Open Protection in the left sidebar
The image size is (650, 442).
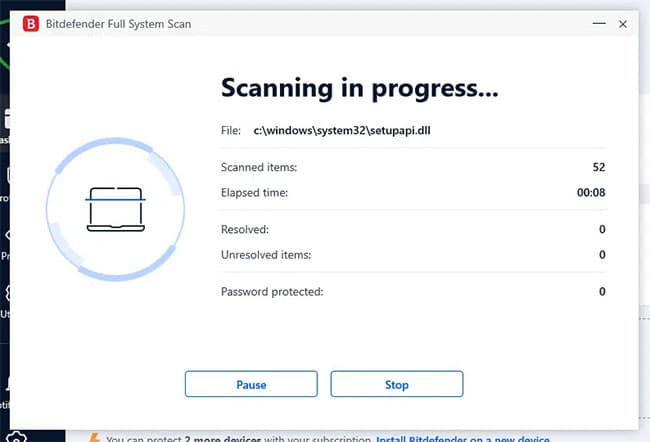pos(4,179)
